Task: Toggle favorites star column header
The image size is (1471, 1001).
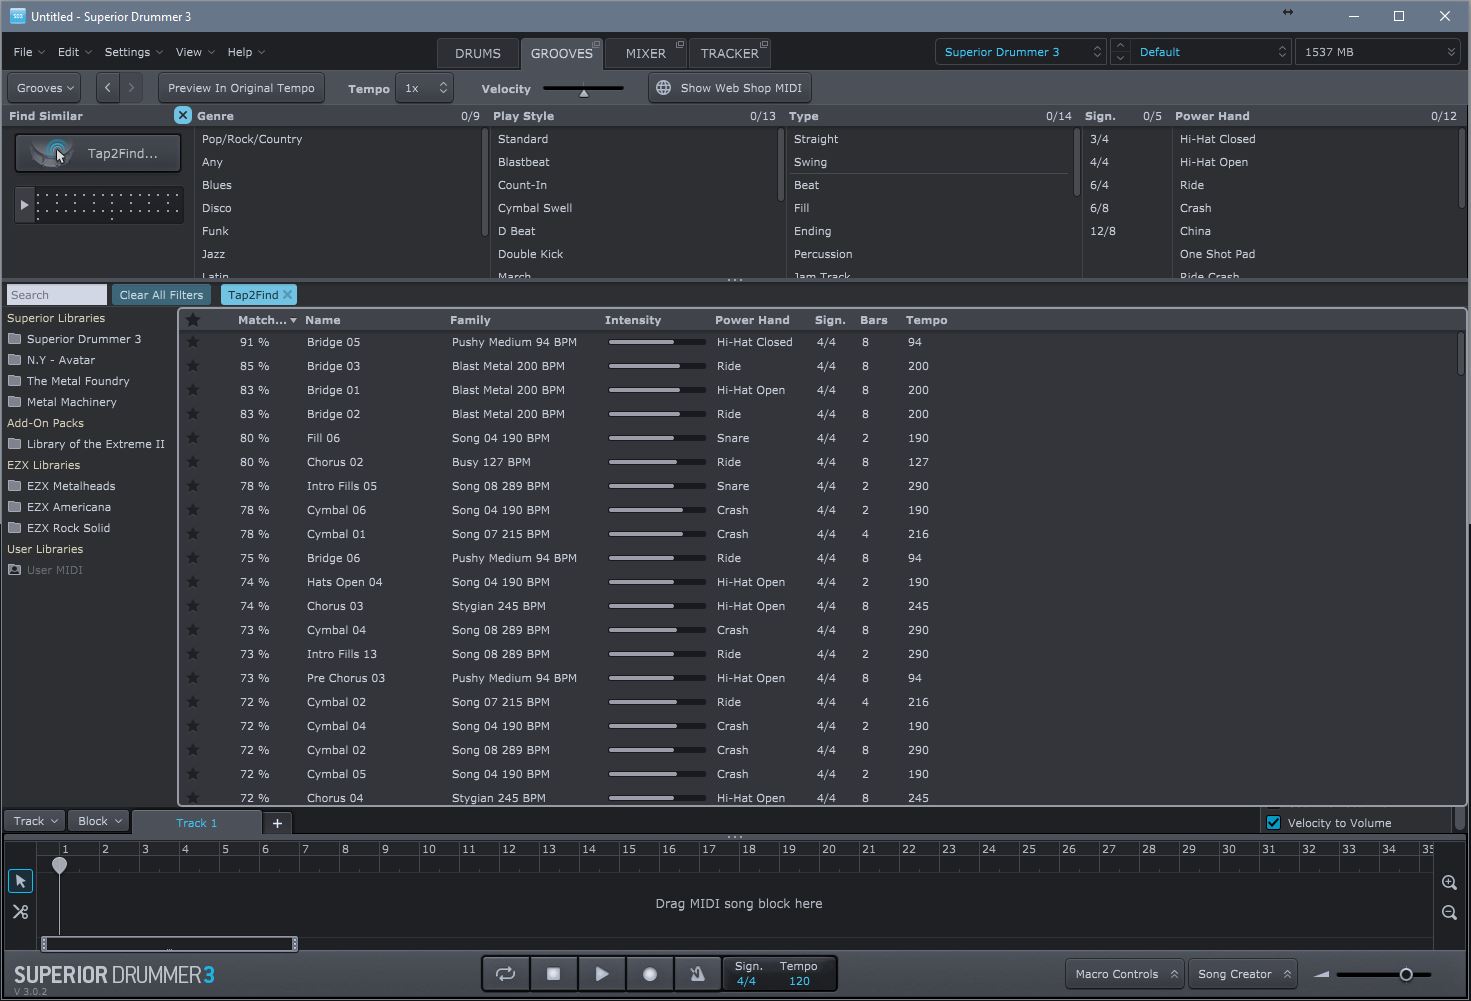Action: click(x=193, y=320)
